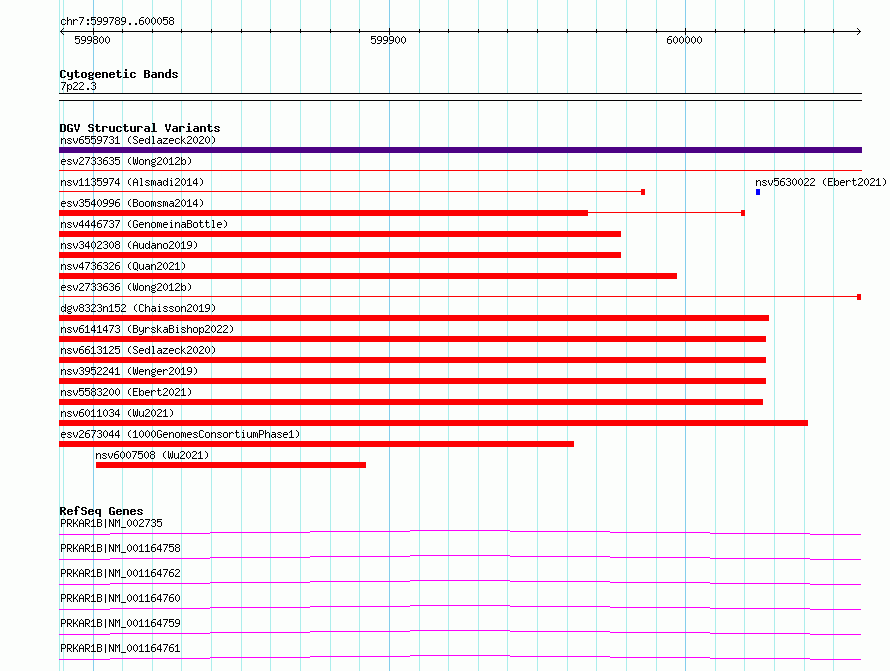Image resolution: width=890 pixels, height=671 pixels.
Task: Click the 599900 ruler tick label
Action: pyautogui.click(x=388, y=40)
